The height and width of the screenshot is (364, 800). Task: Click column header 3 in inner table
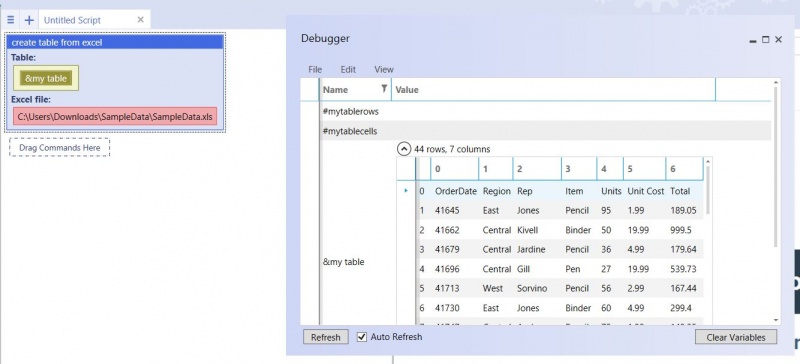coord(579,168)
